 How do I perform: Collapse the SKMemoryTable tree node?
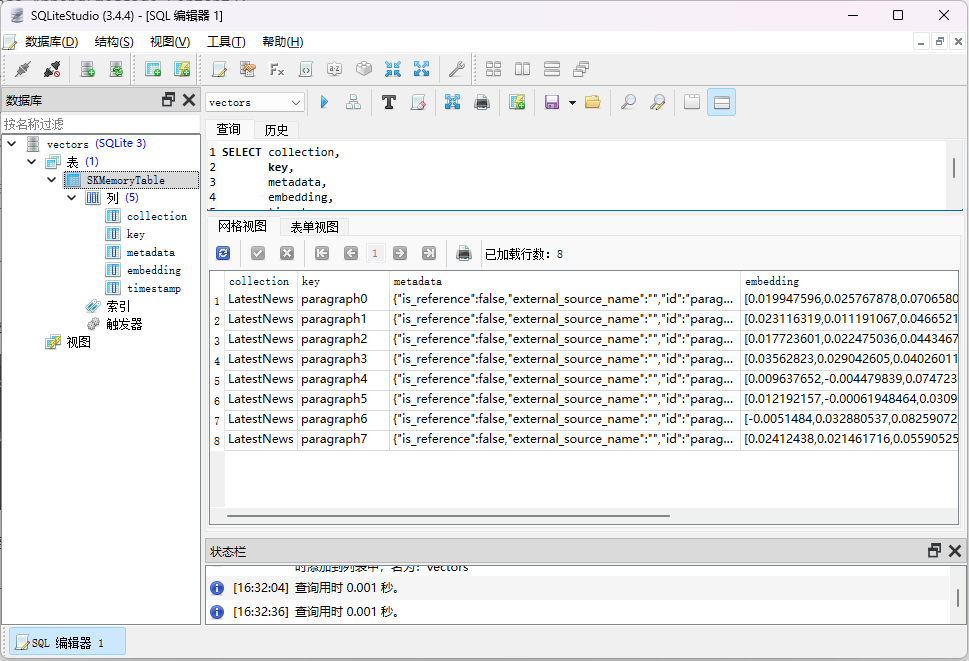[x=51, y=179]
